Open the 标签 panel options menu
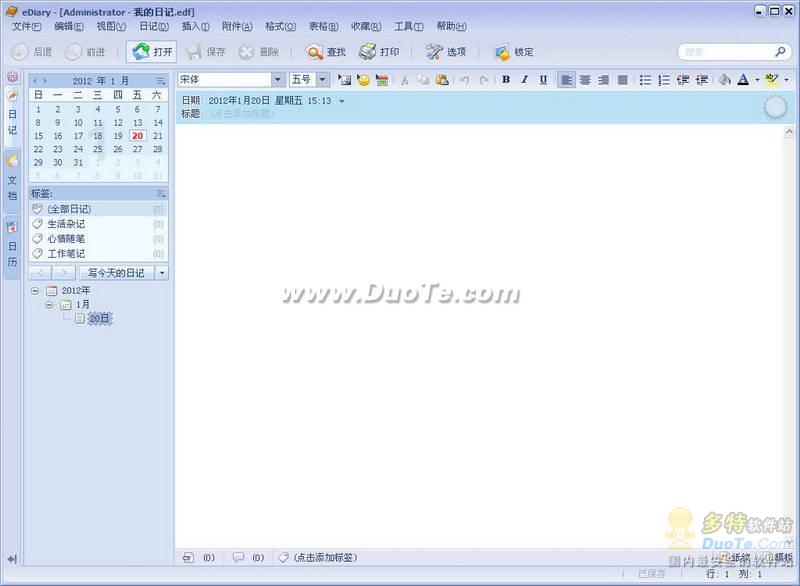800x586 pixels. pyautogui.click(x=161, y=193)
